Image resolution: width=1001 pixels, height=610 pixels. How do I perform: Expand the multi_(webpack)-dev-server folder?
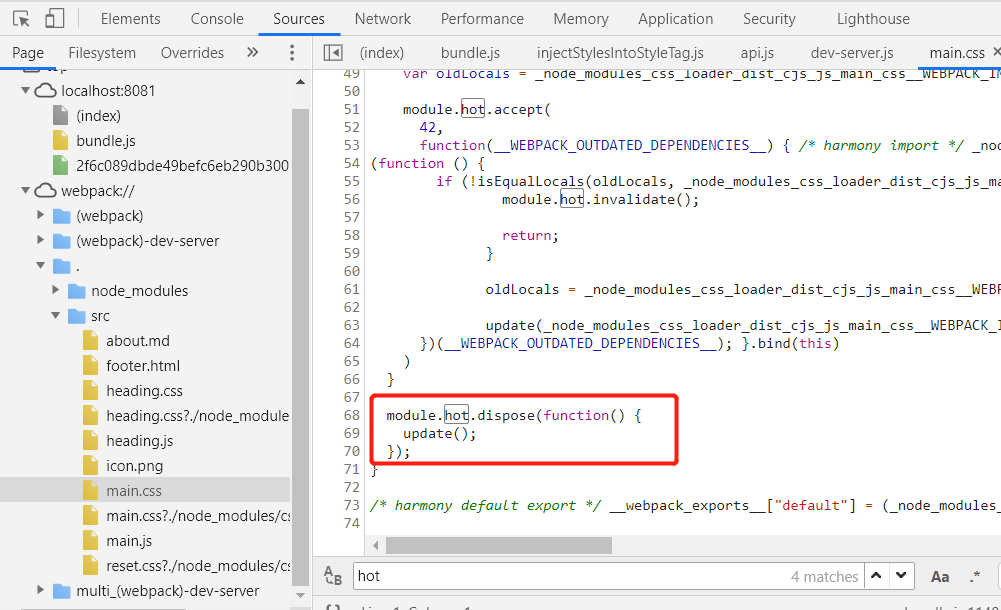[40, 590]
